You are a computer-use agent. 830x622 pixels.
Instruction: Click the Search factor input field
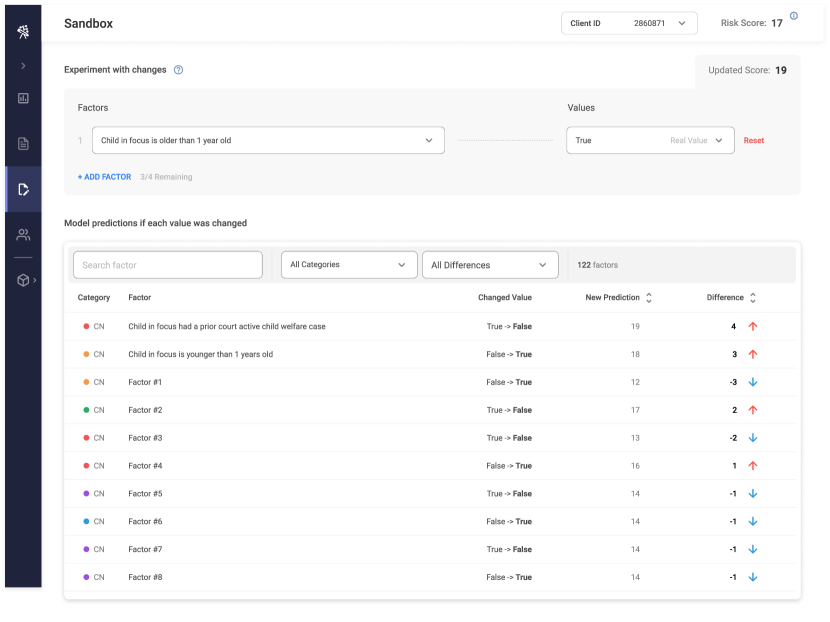click(167, 265)
